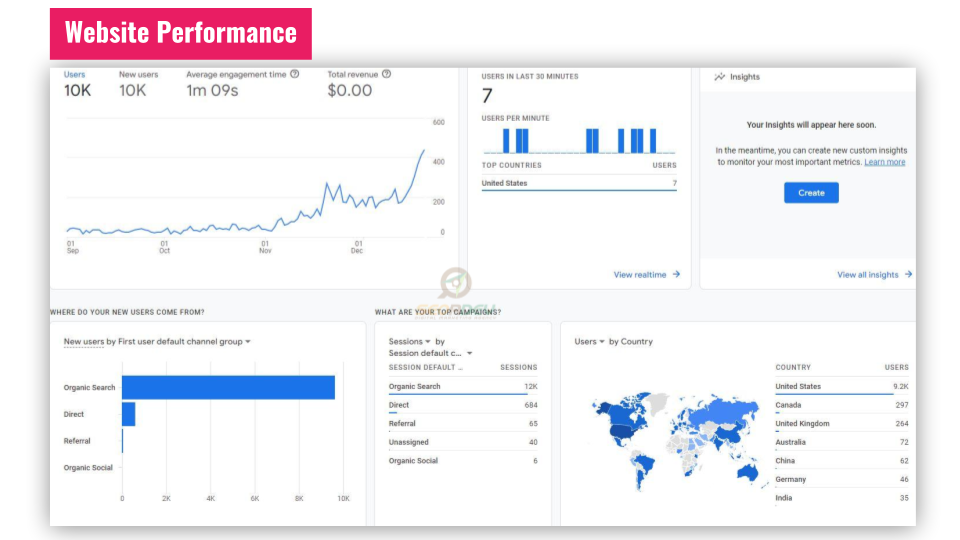
Task: Select Canada row in country table
Action: (x=842, y=405)
